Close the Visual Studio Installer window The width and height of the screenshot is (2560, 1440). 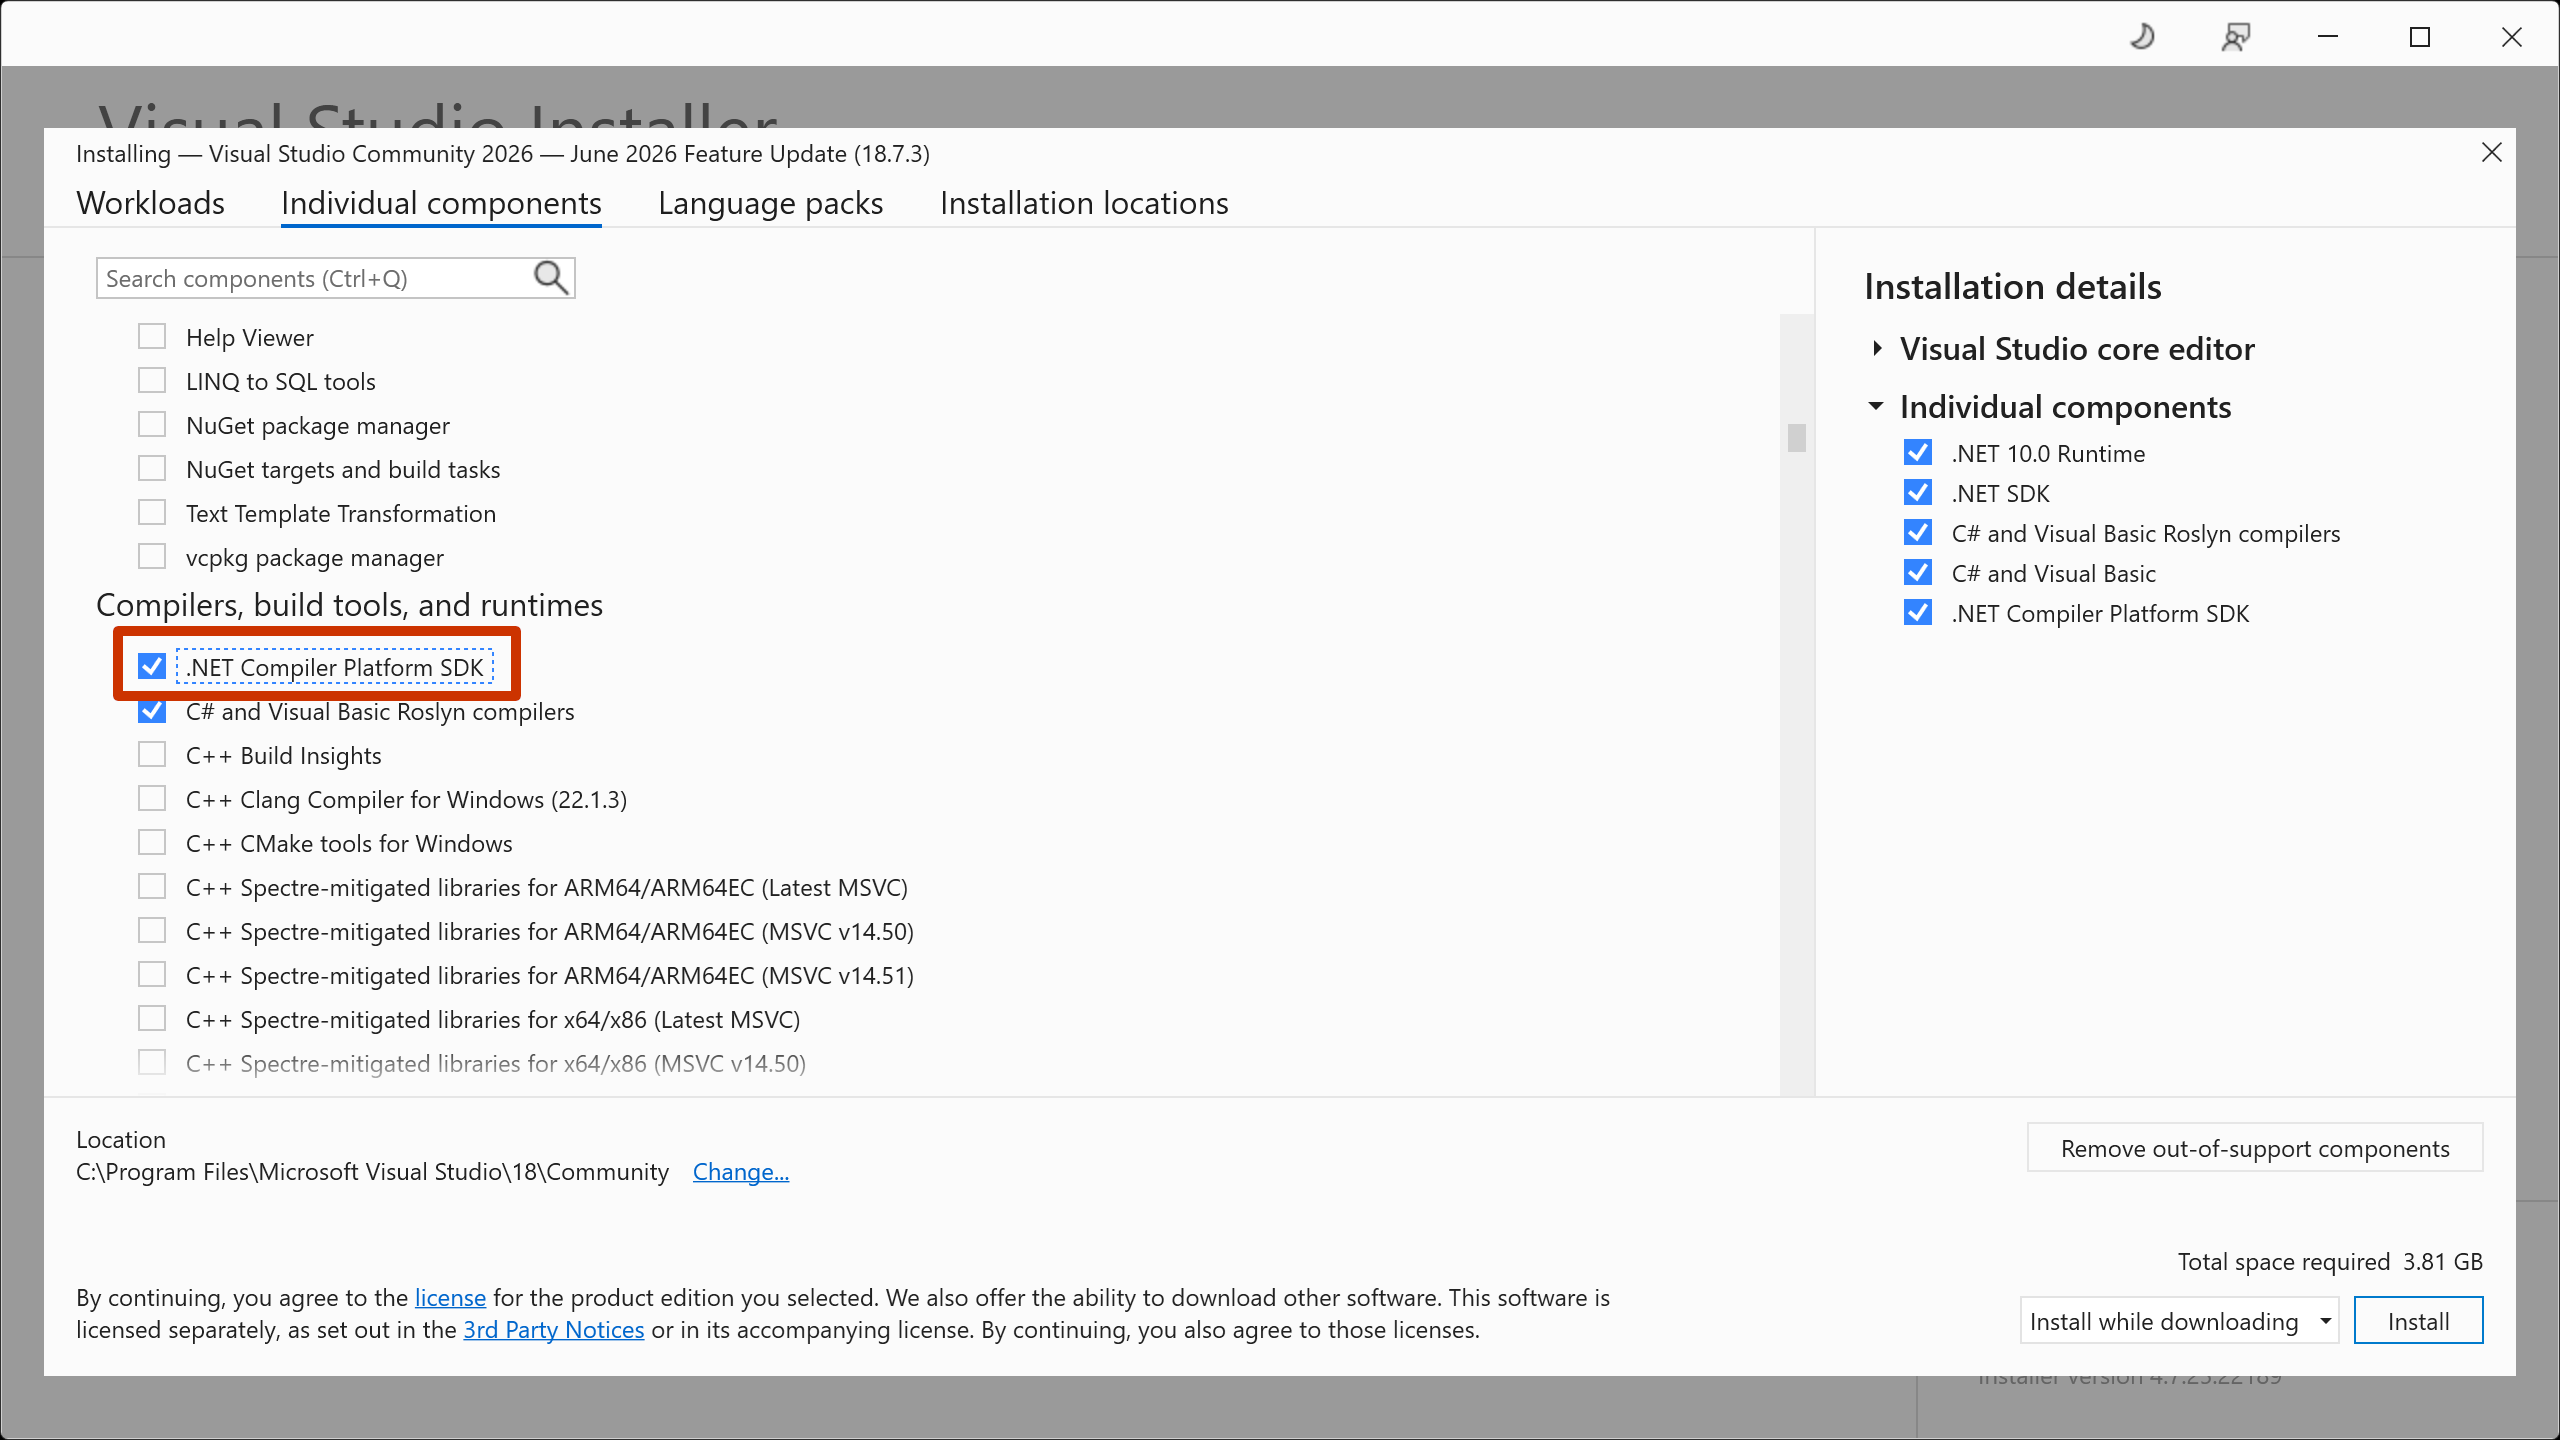point(2511,37)
